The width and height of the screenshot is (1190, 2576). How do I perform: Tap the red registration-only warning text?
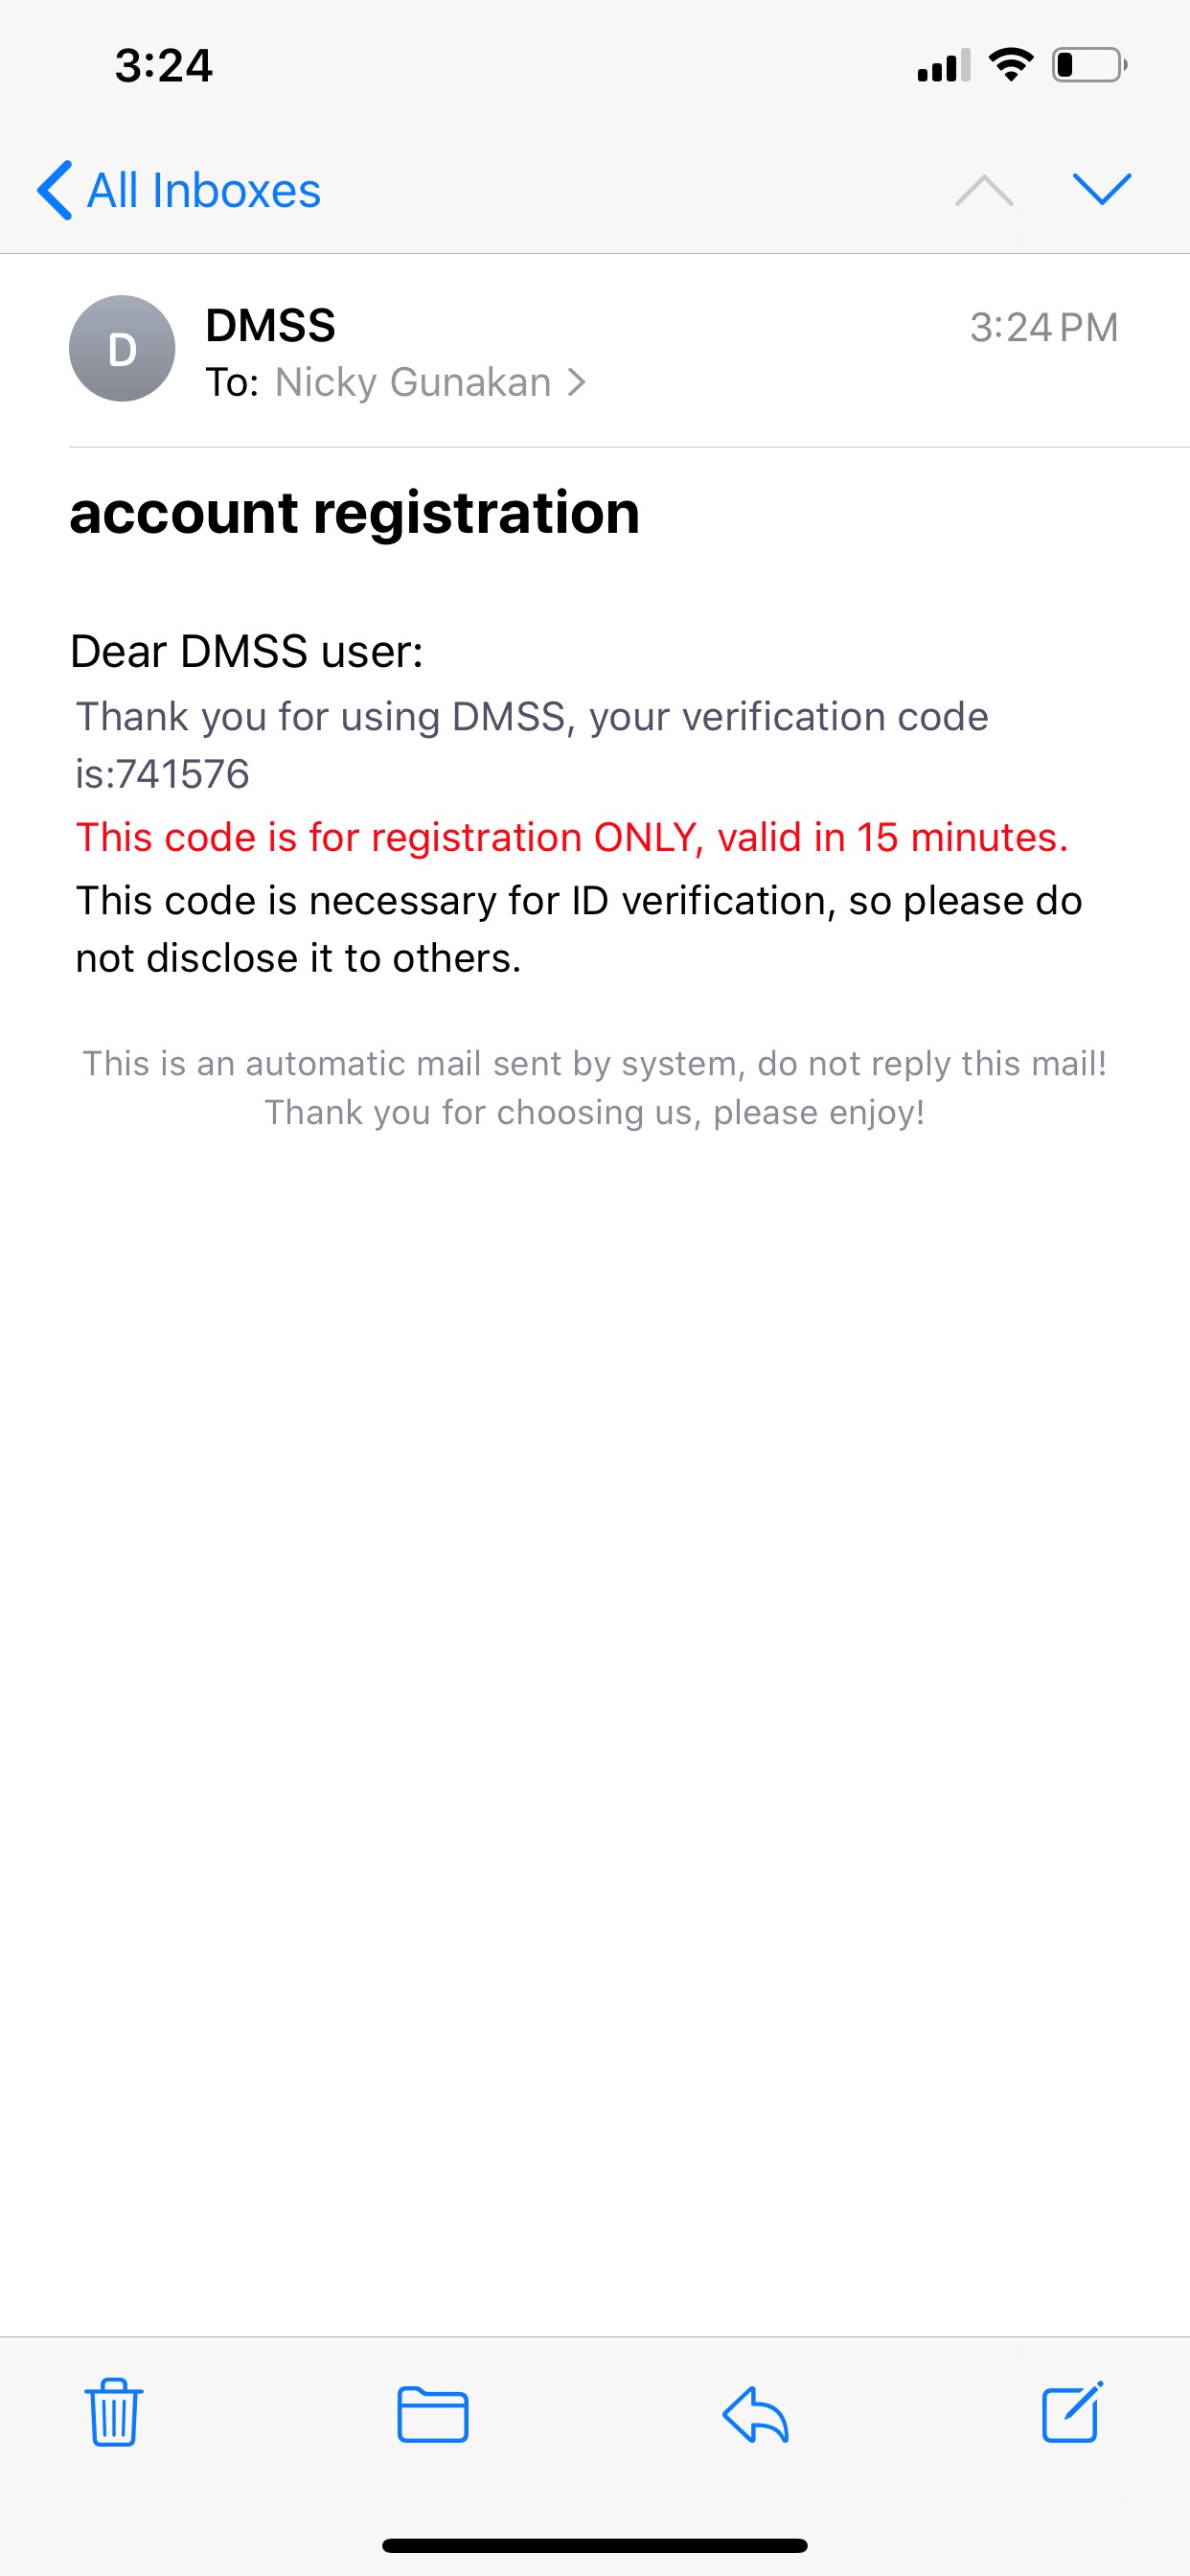[572, 838]
